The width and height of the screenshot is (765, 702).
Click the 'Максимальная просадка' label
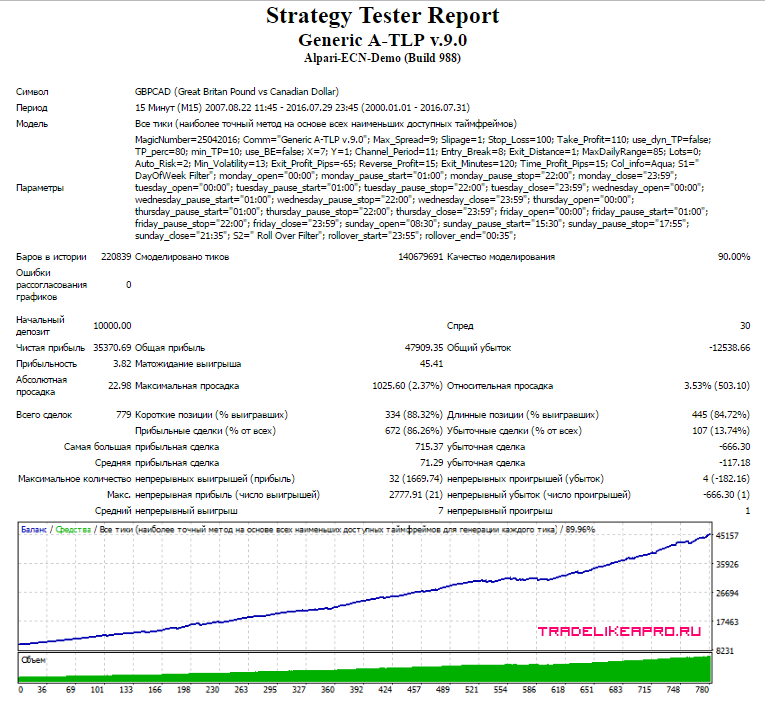[x=187, y=386]
